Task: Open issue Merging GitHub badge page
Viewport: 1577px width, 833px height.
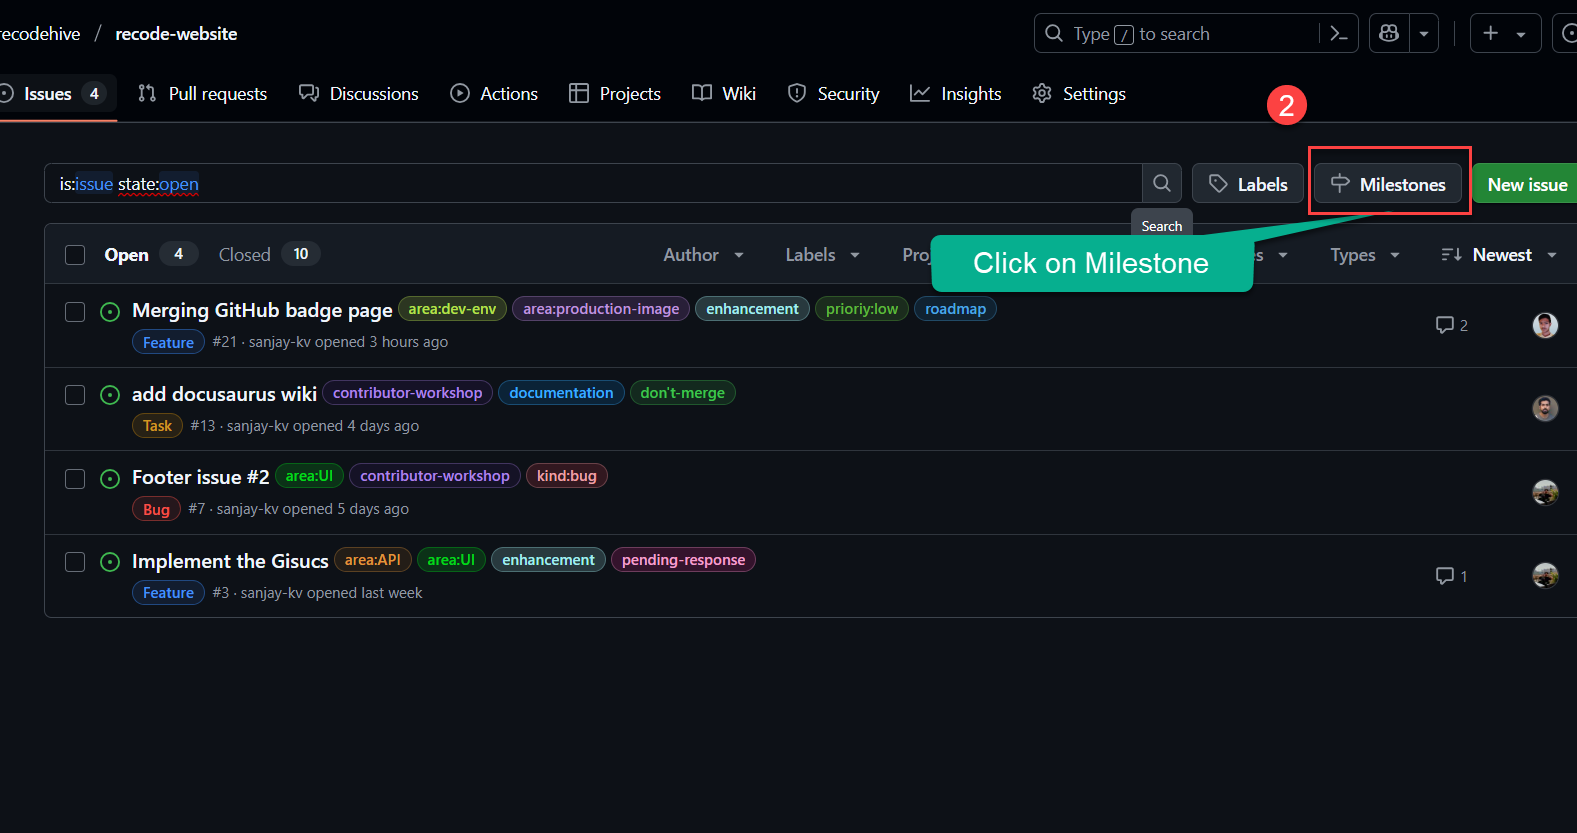Action: pos(262,310)
